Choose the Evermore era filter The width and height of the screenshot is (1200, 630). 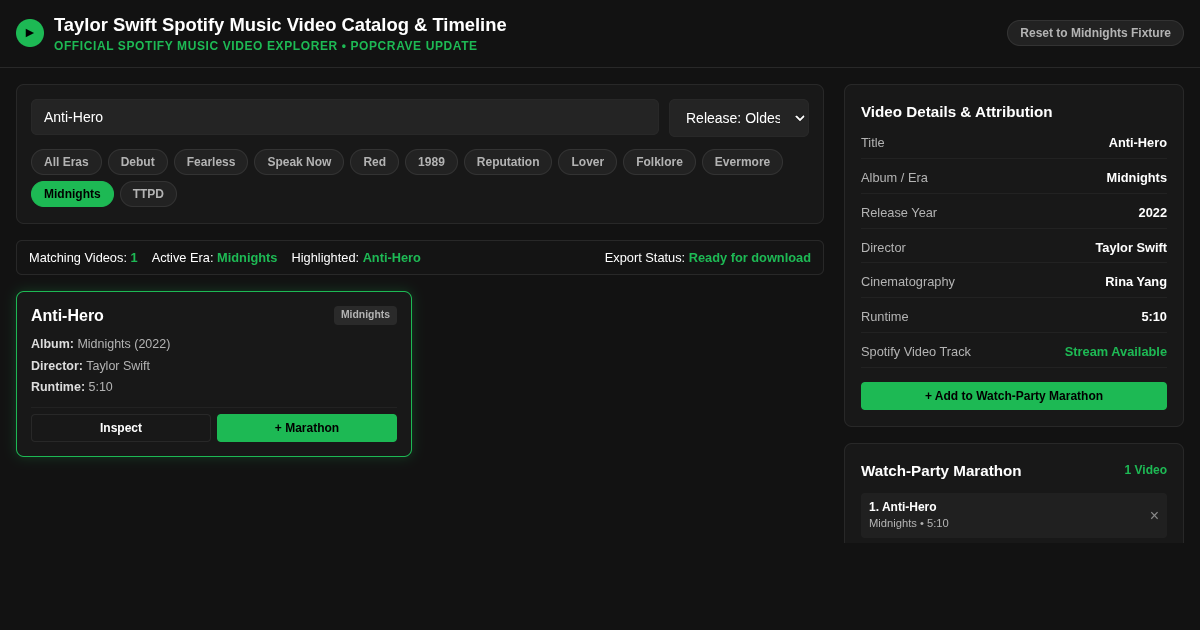coord(742,162)
